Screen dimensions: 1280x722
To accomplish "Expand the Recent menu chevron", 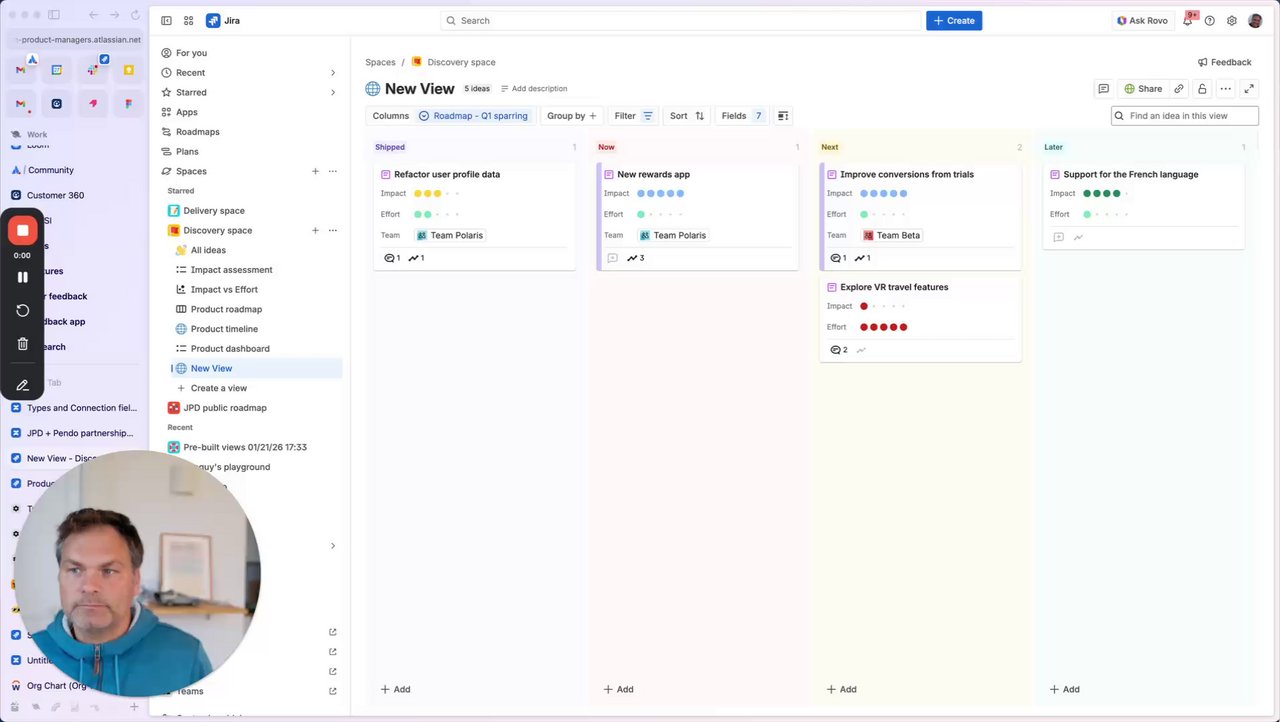I will click(x=333, y=73).
